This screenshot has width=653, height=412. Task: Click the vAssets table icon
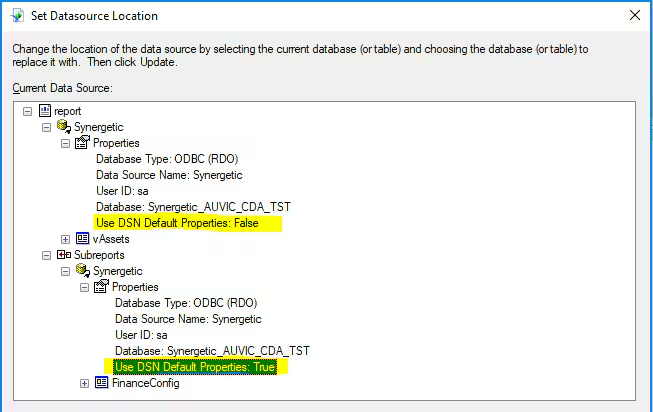pos(82,239)
